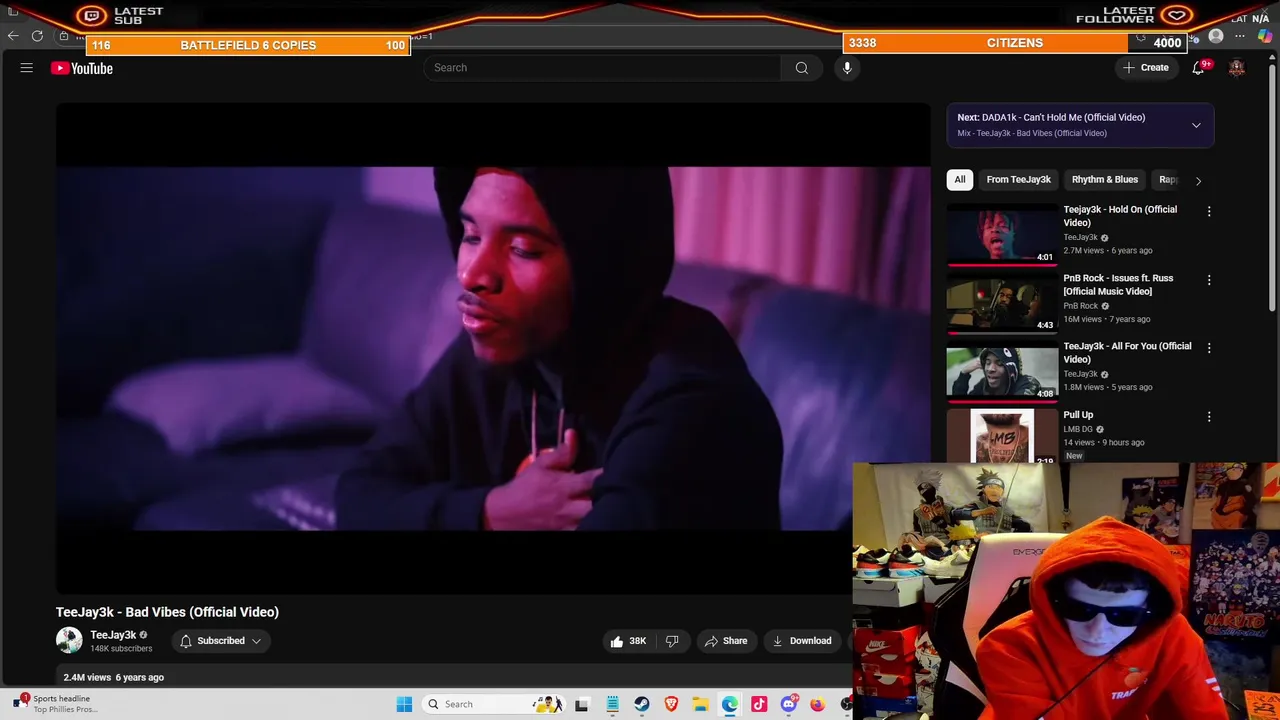Screen dimensions: 1280x720
Task: Switch to Microsoft Edge on the taskbar
Action: (x=730, y=704)
